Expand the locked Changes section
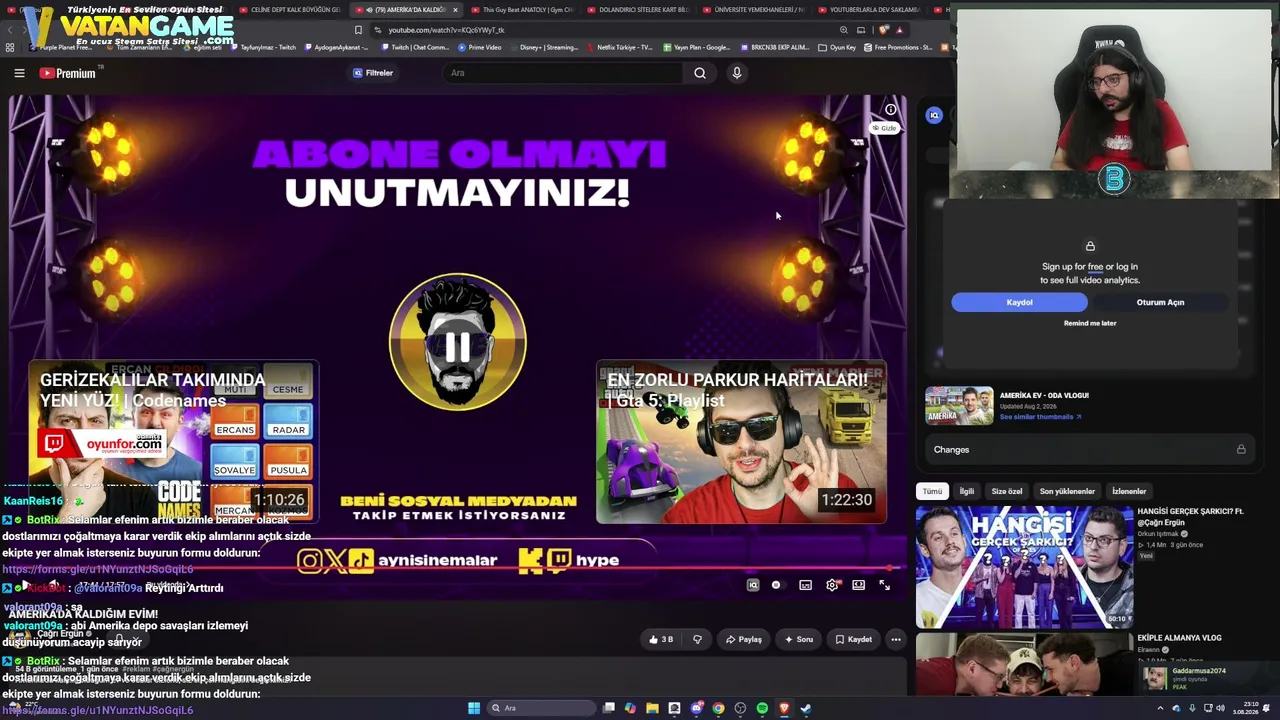 [1089, 450]
